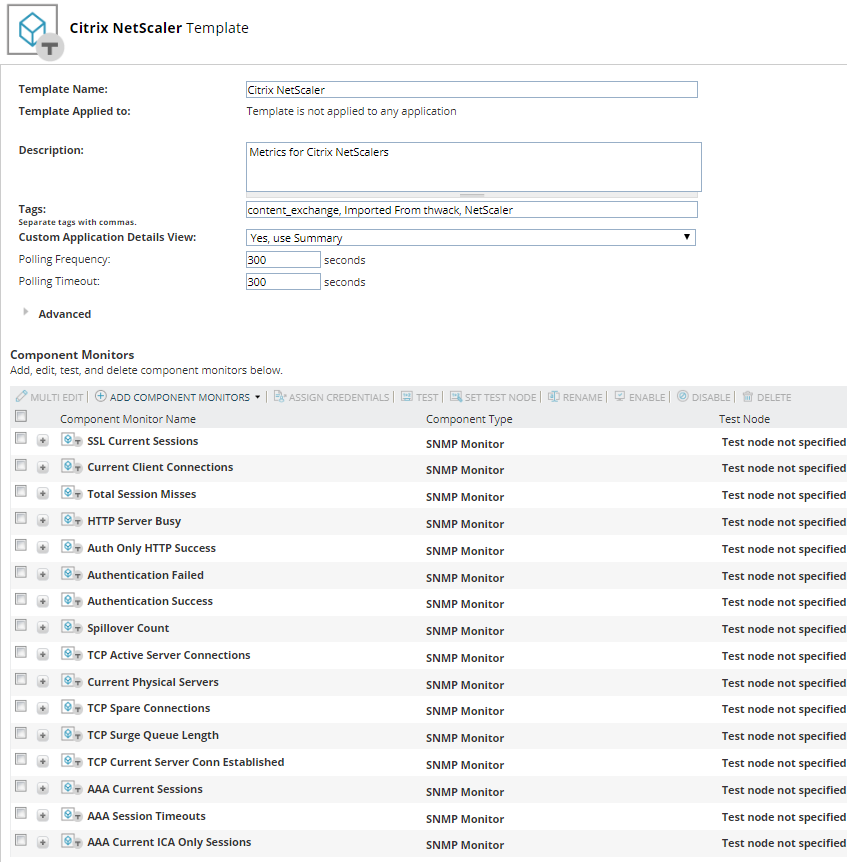This screenshot has width=847, height=862.
Task: Click the Total Session Misses name
Action: tap(142, 494)
